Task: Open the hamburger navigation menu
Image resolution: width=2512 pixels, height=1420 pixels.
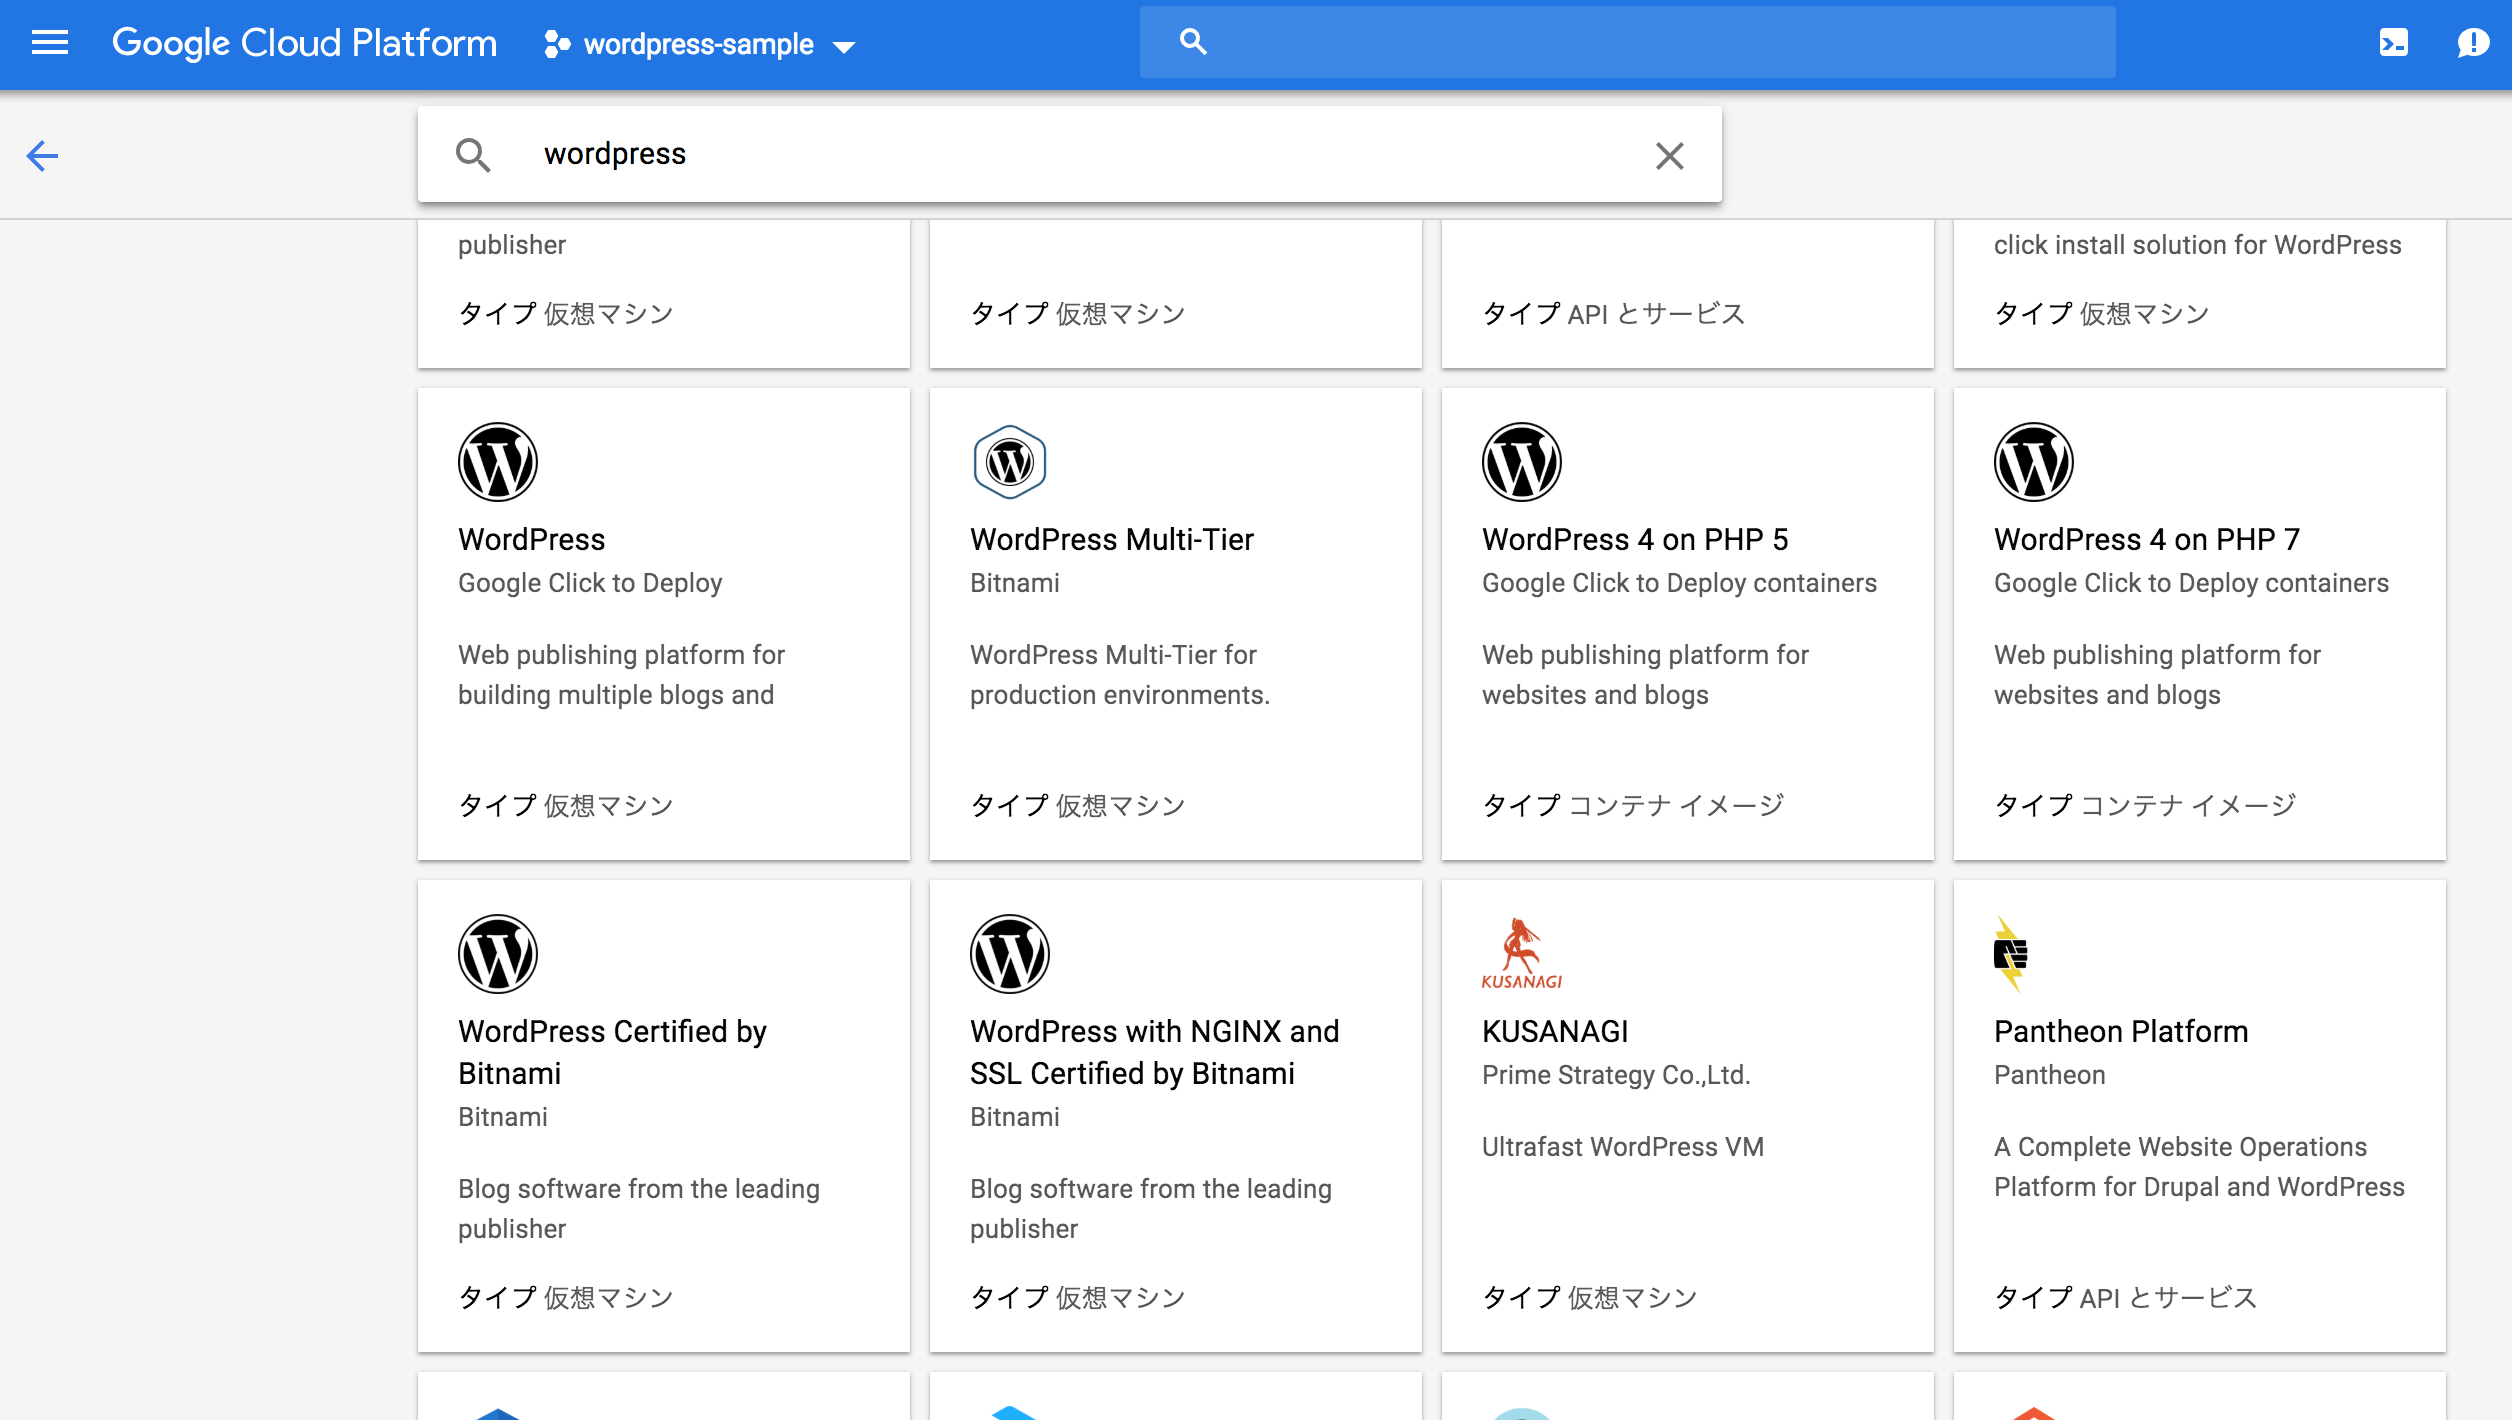Action: click(50, 43)
